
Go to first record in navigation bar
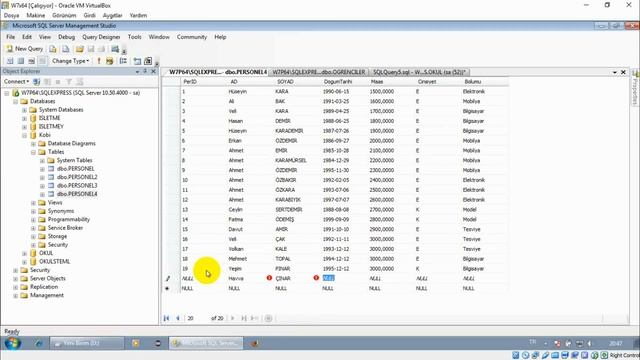(x=166, y=318)
